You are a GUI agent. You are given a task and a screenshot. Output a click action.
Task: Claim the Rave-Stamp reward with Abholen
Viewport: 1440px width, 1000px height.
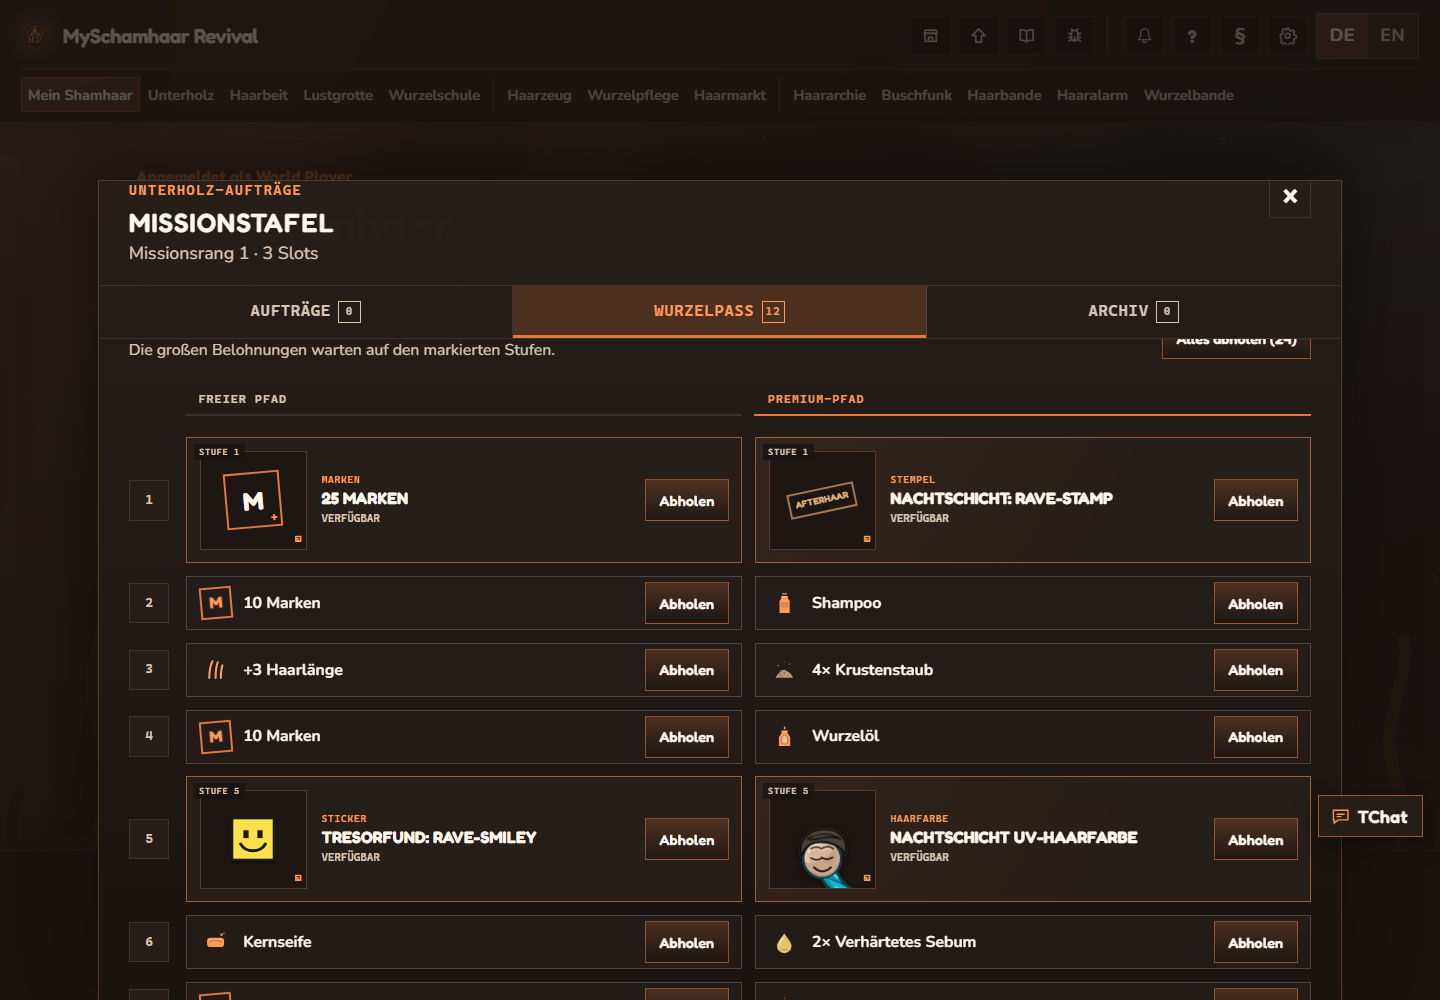(1256, 500)
